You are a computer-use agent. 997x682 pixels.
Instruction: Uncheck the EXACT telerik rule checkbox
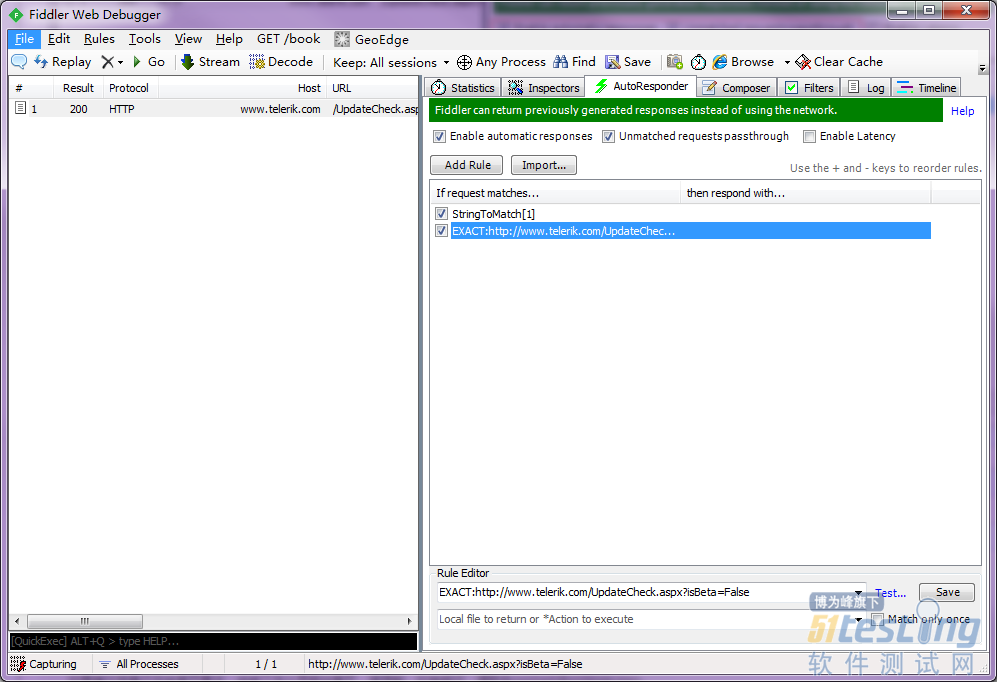(442, 231)
